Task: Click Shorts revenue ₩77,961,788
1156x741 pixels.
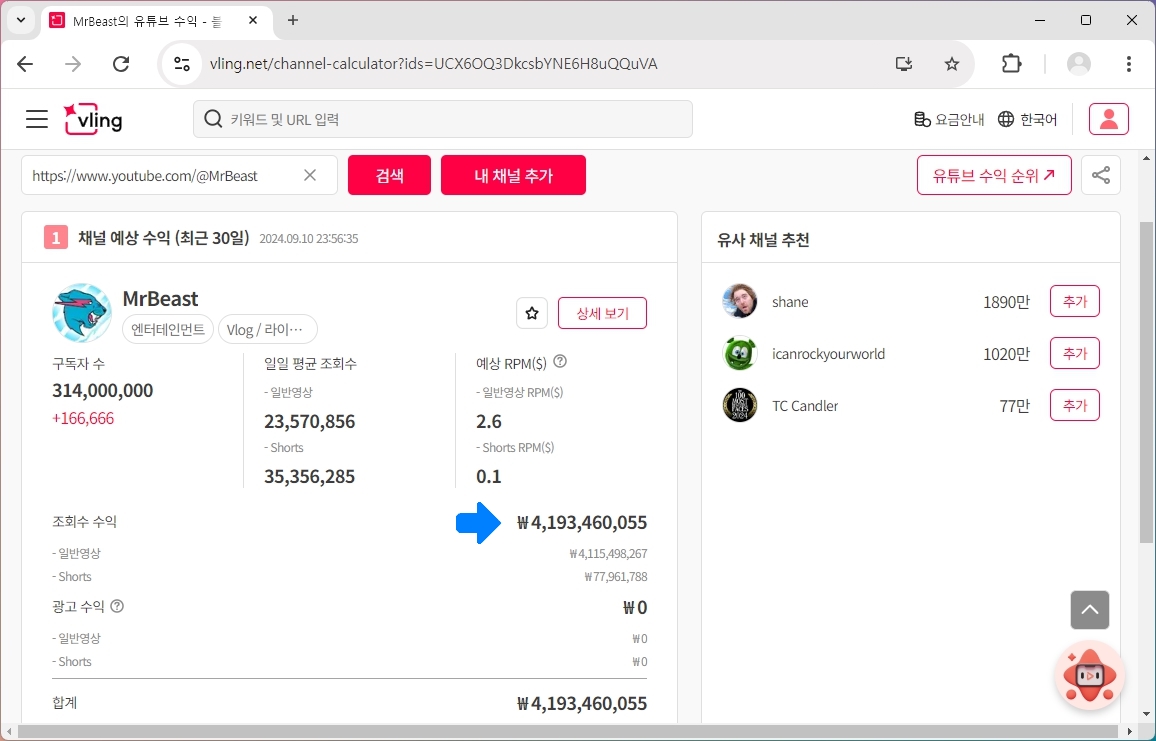Action: click(x=616, y=577)
